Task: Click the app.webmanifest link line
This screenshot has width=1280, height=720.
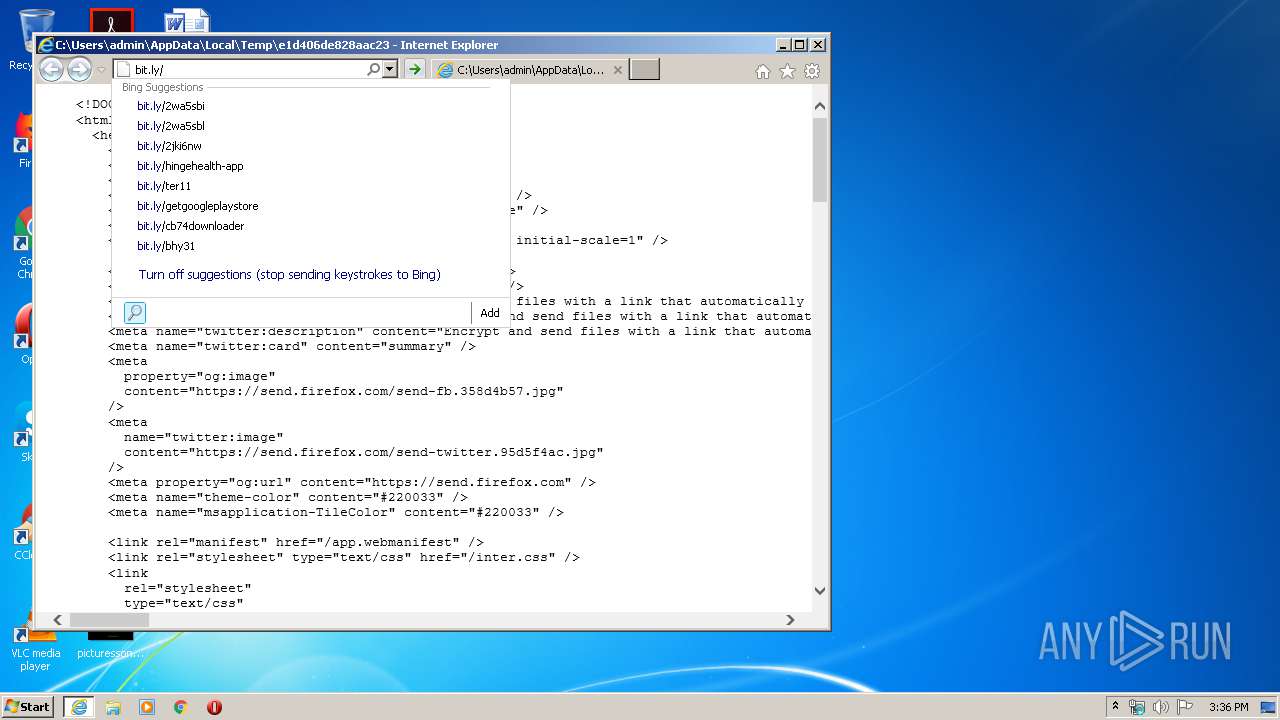Action: pos(296,542)
